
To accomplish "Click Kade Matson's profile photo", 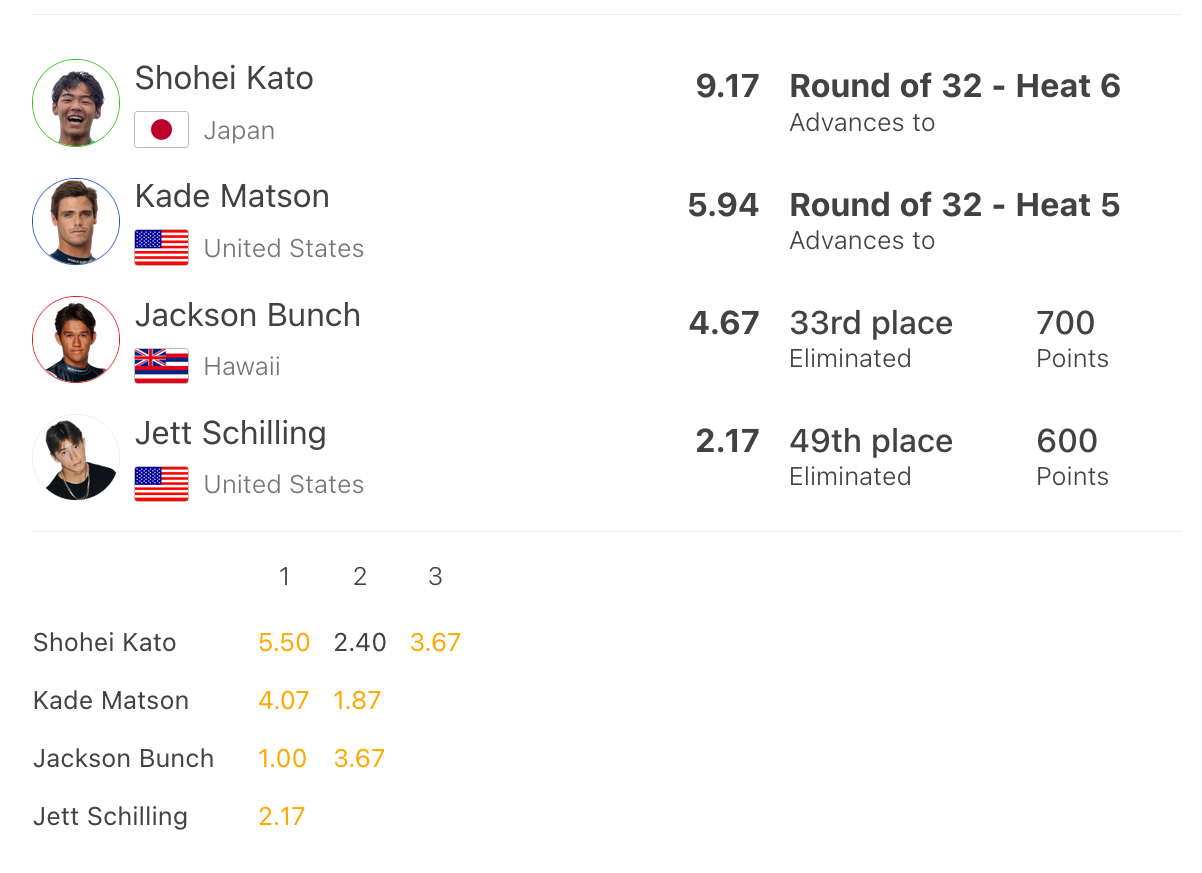I will pos(76,221).
